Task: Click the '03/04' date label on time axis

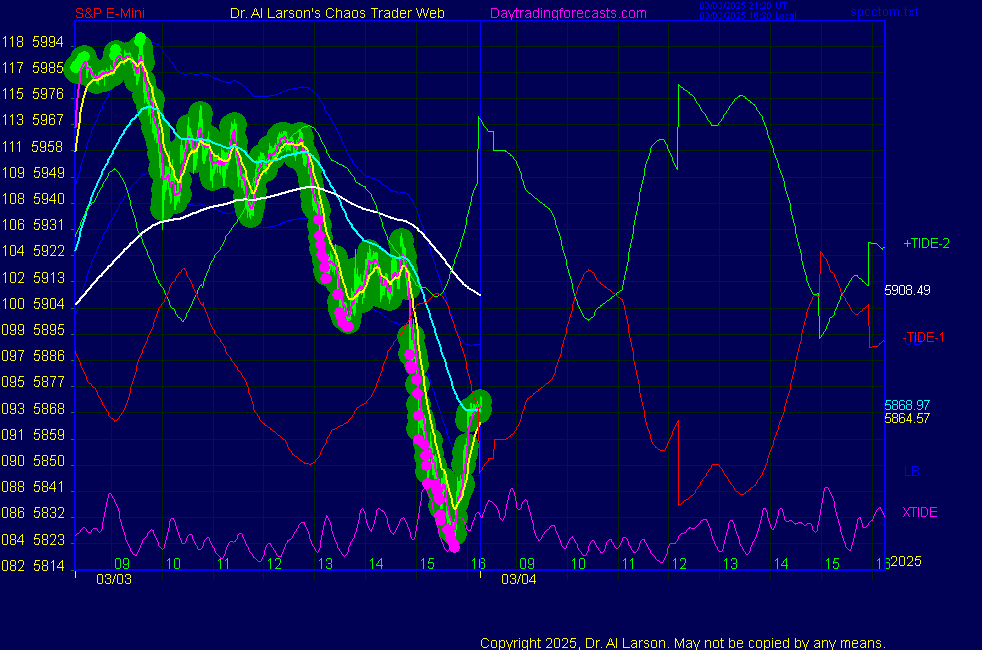Action: coord(519,579)
